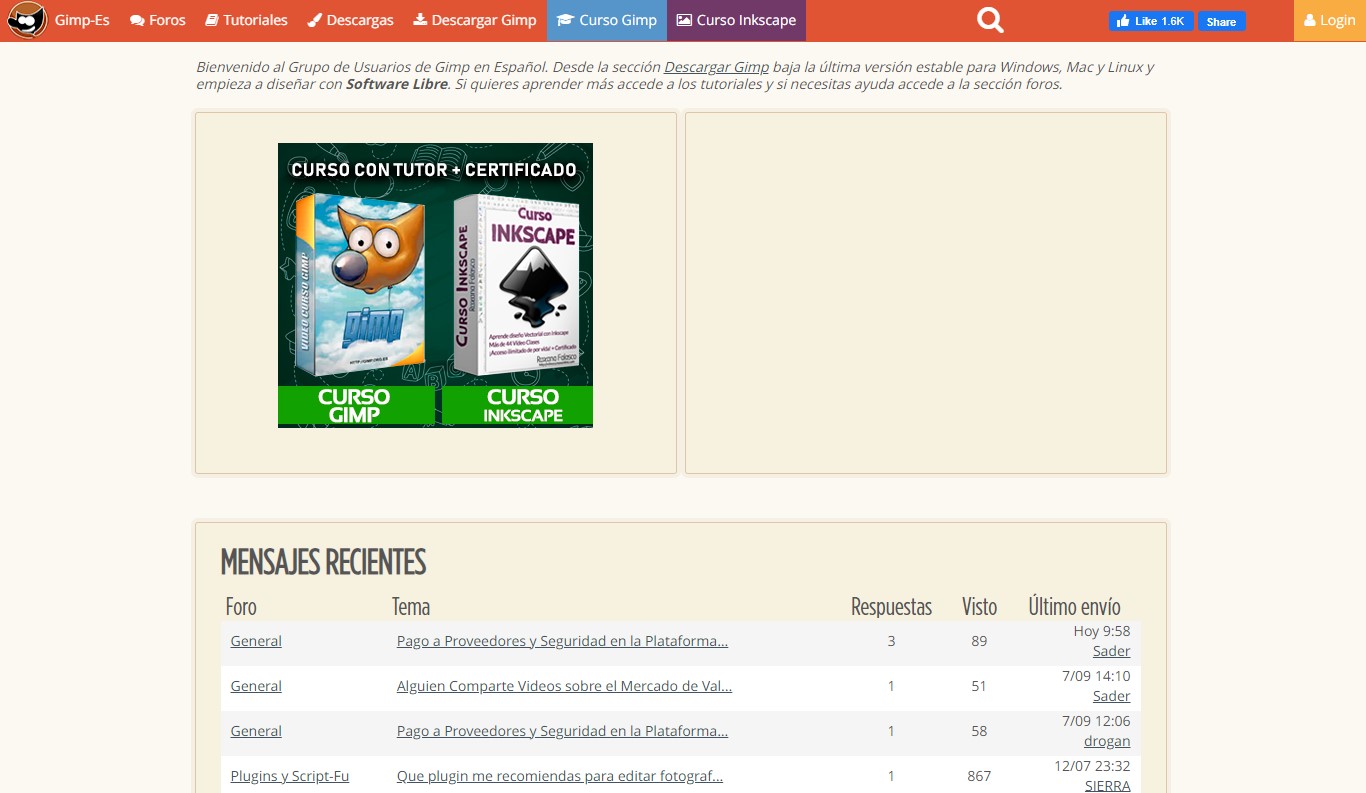The image size is (1366, 793).
Task: Click the Facebook Like thumbs-up button
Action: click(x=1150, y=21)
